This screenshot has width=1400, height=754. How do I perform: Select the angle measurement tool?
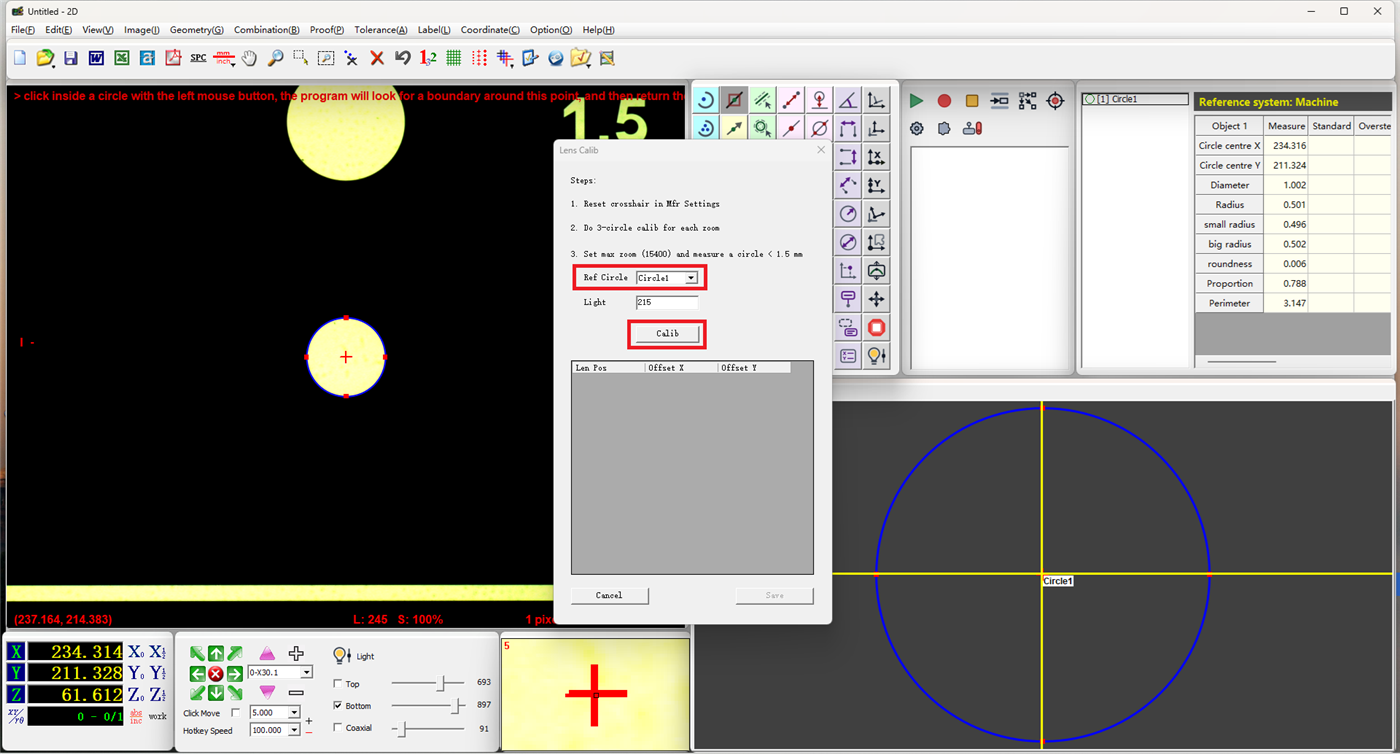[x=848, y=100]
